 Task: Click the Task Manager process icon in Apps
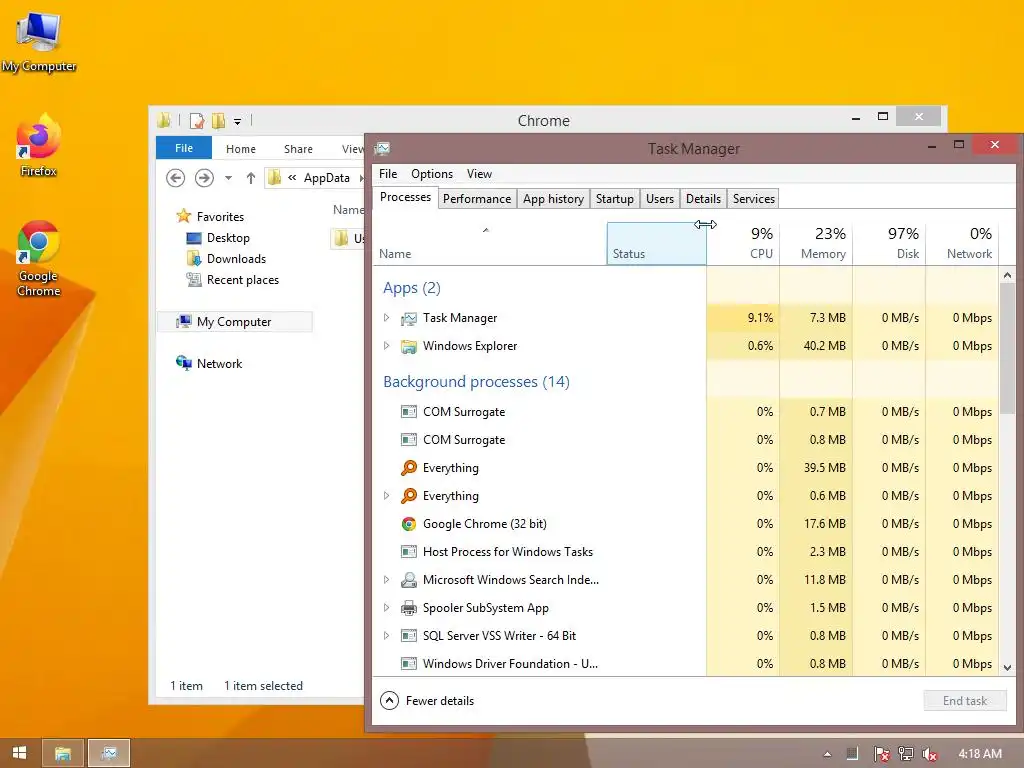pyautogui.click(x=409, y=318)
